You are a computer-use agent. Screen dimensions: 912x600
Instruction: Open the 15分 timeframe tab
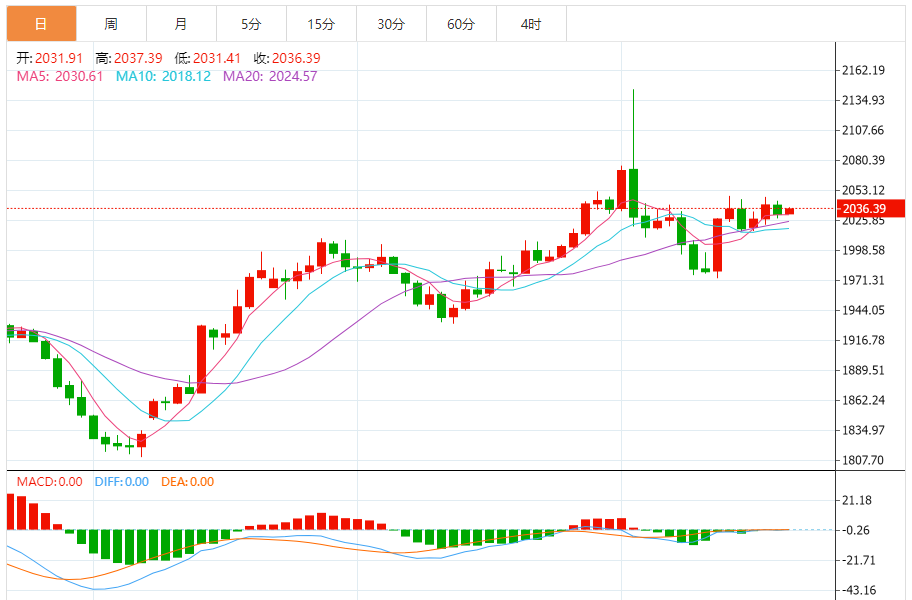(321, 24)
